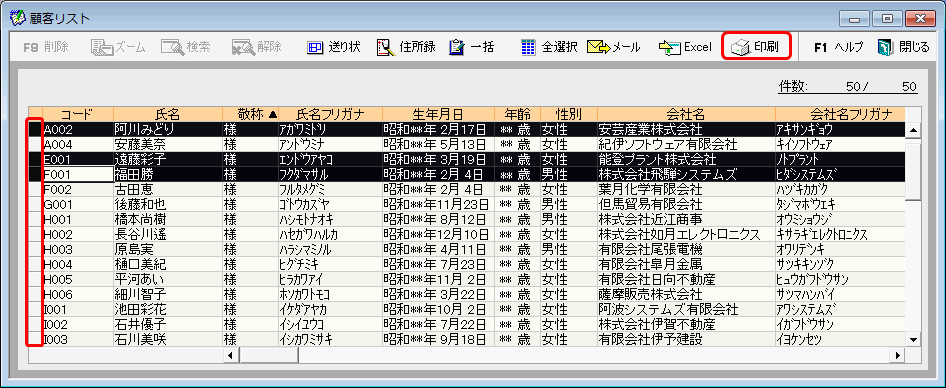The width and height of the screenshot is (946, 388).
Task: Click the greyed F9 削除 delete button
Action: pos(45,47)
